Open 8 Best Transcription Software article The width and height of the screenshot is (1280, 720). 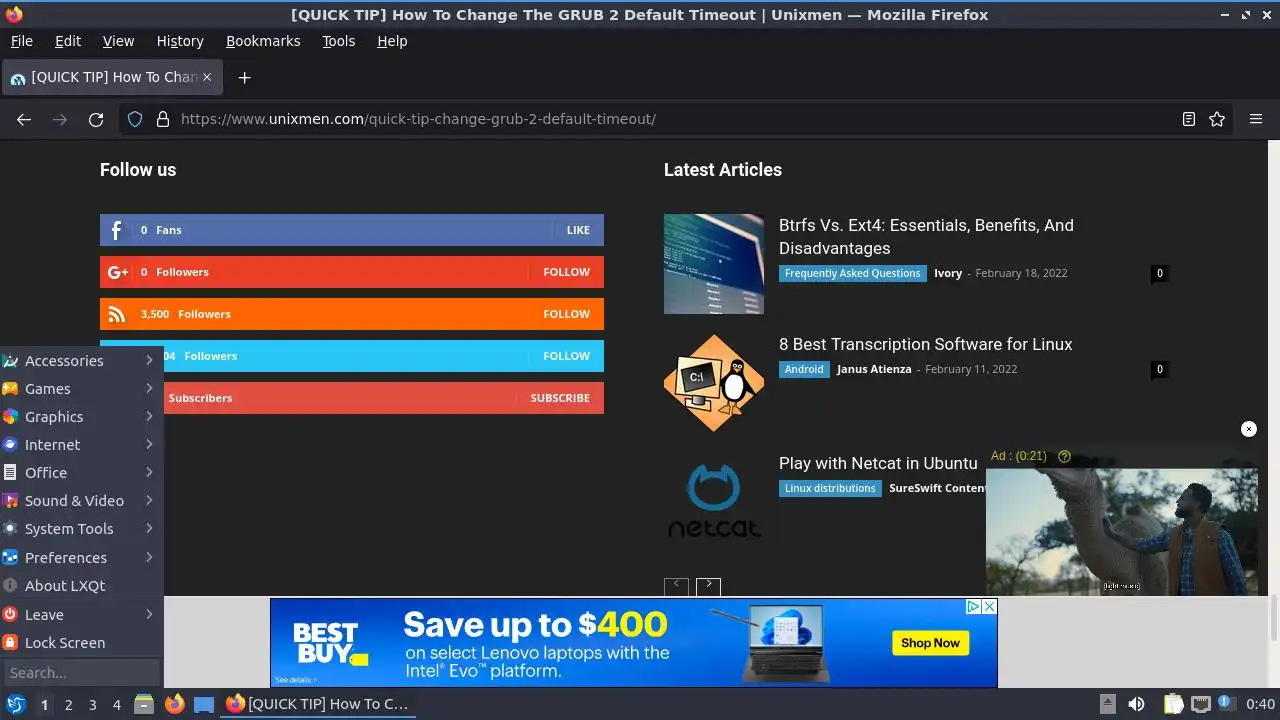pos(925,344)
